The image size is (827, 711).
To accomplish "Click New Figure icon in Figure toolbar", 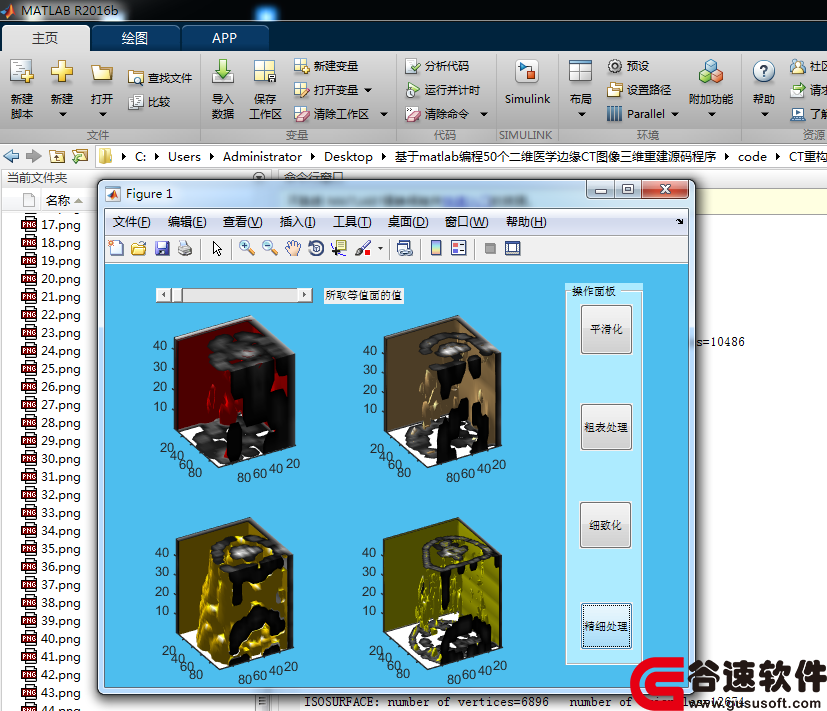I will coord(116,248).
